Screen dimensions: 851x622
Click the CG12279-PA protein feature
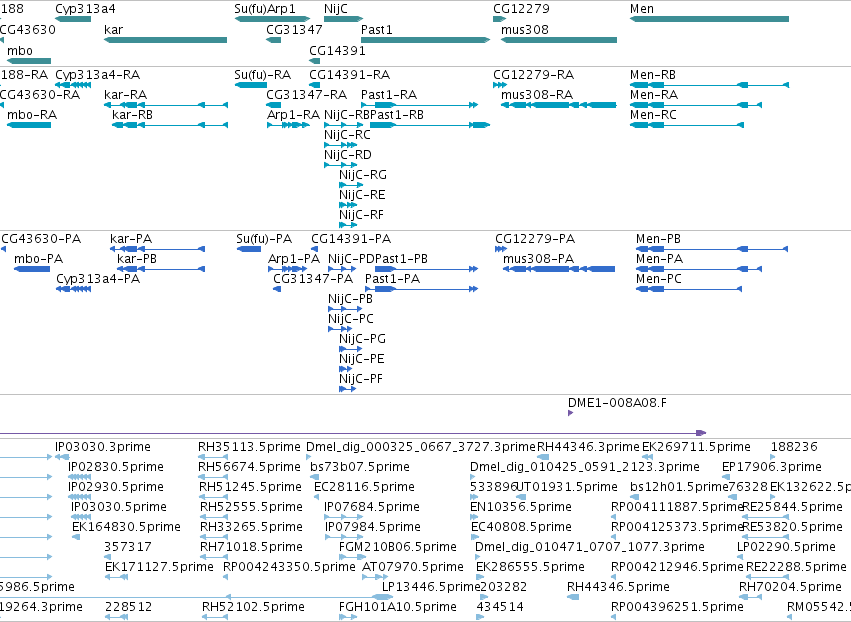(x=500, y=249)
